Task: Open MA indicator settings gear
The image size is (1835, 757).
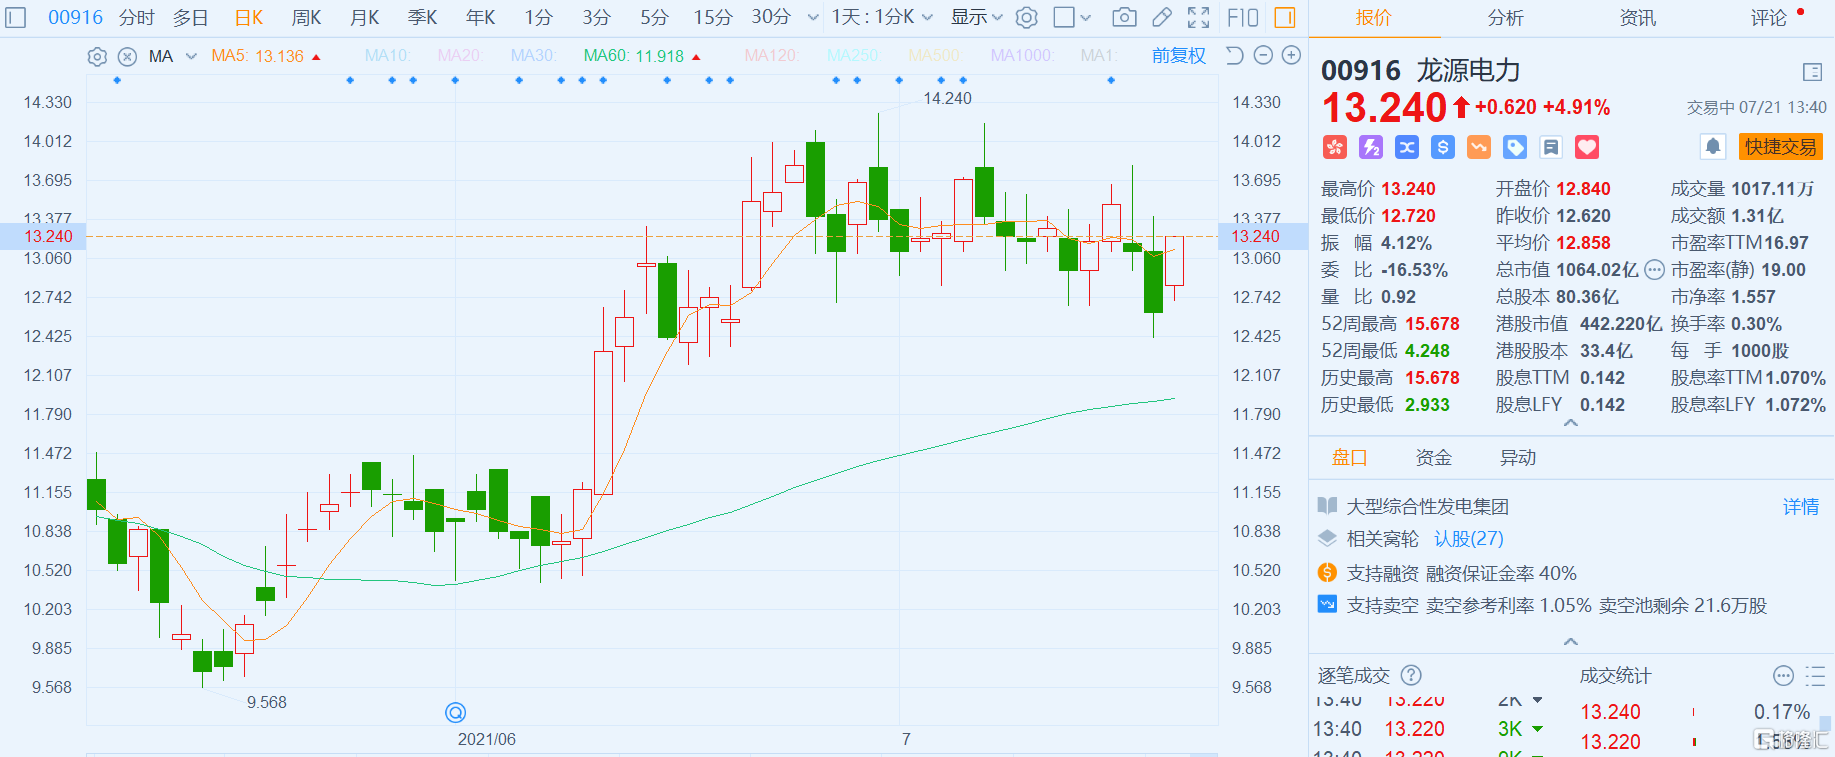Action: pyautogui.click(x=97, y=56)
